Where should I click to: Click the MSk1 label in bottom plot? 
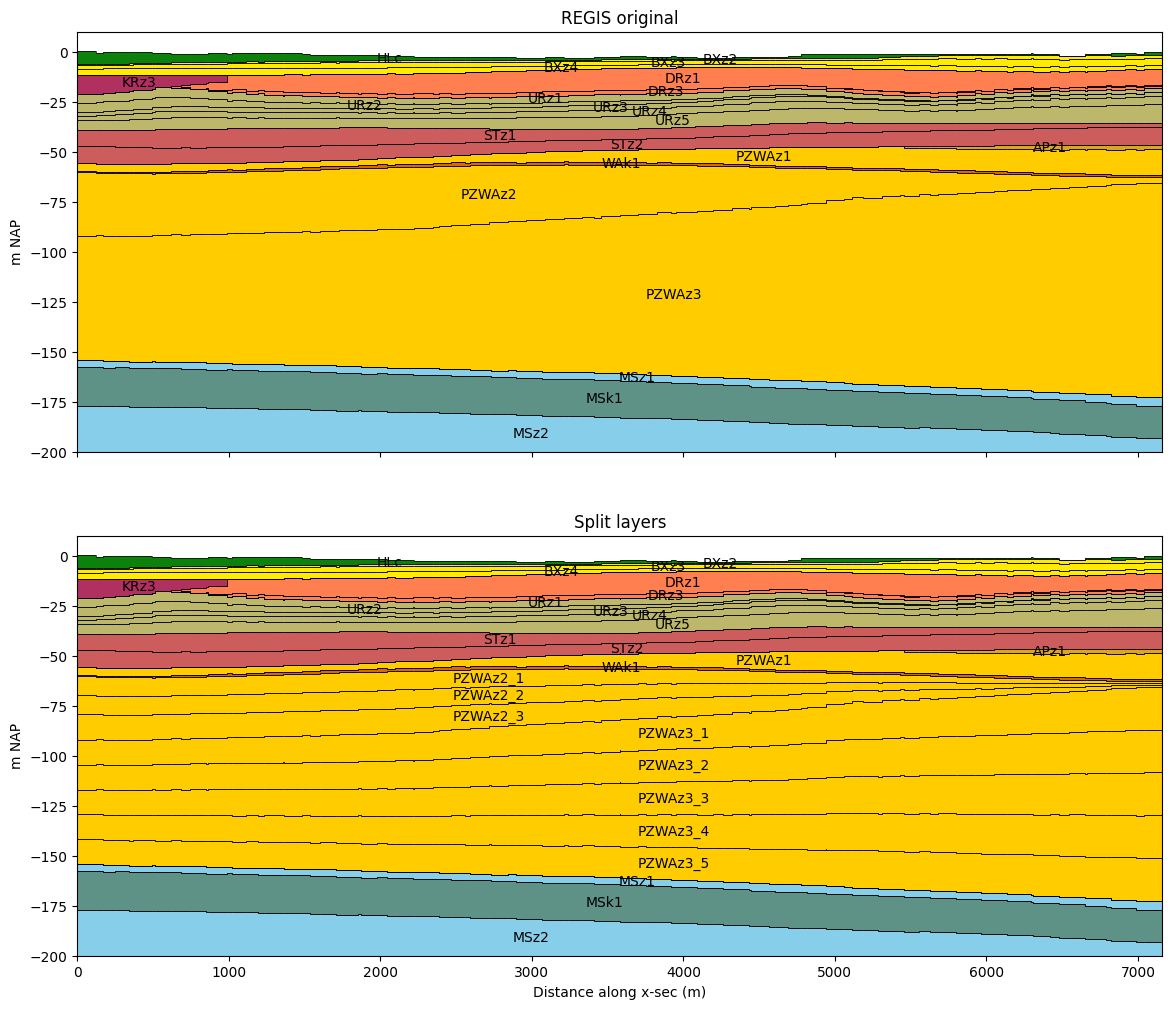[x=604, y=903]
